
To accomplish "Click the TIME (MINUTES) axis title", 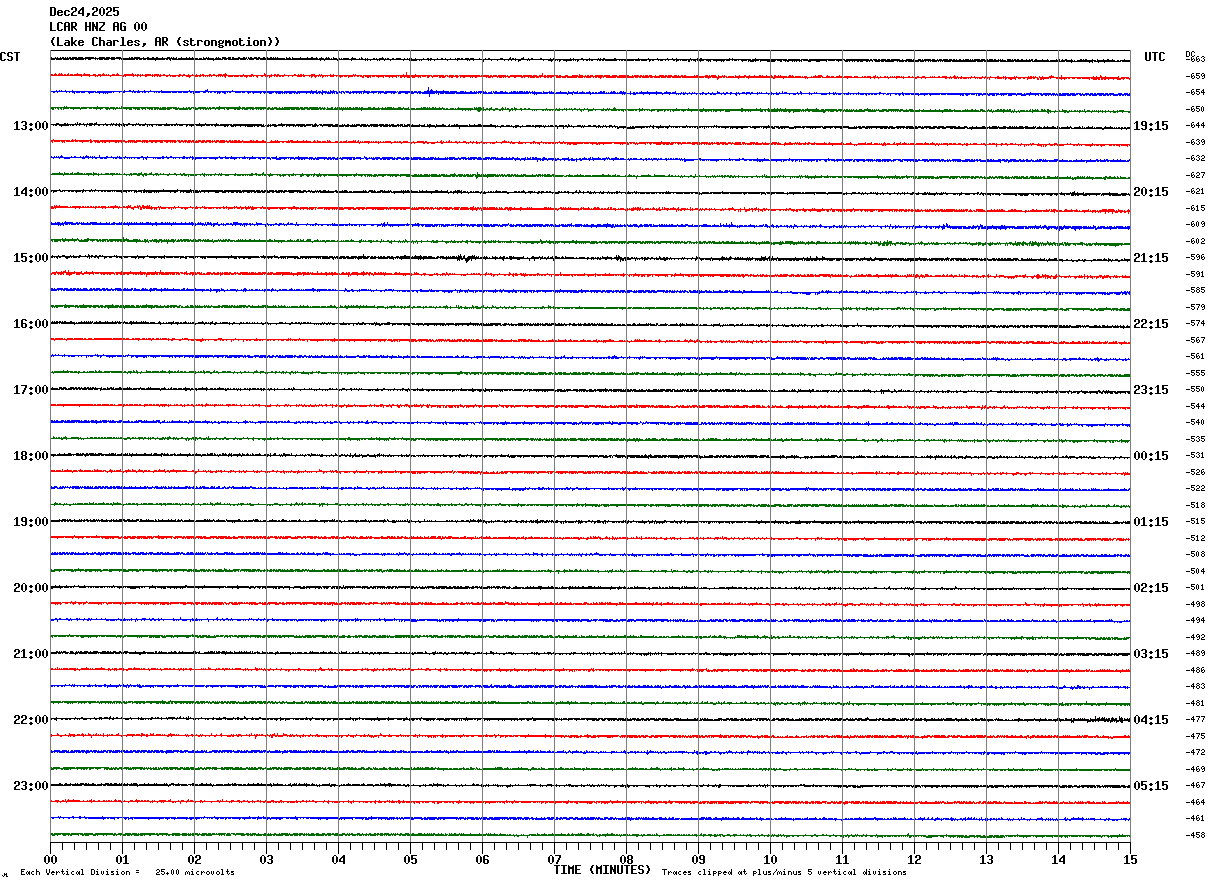I will (602, 870).
